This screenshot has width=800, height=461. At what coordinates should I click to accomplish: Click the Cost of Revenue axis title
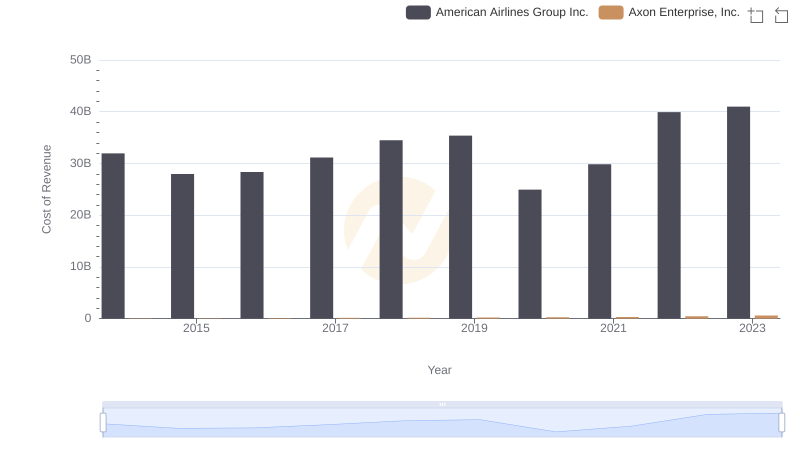point(46,189)
